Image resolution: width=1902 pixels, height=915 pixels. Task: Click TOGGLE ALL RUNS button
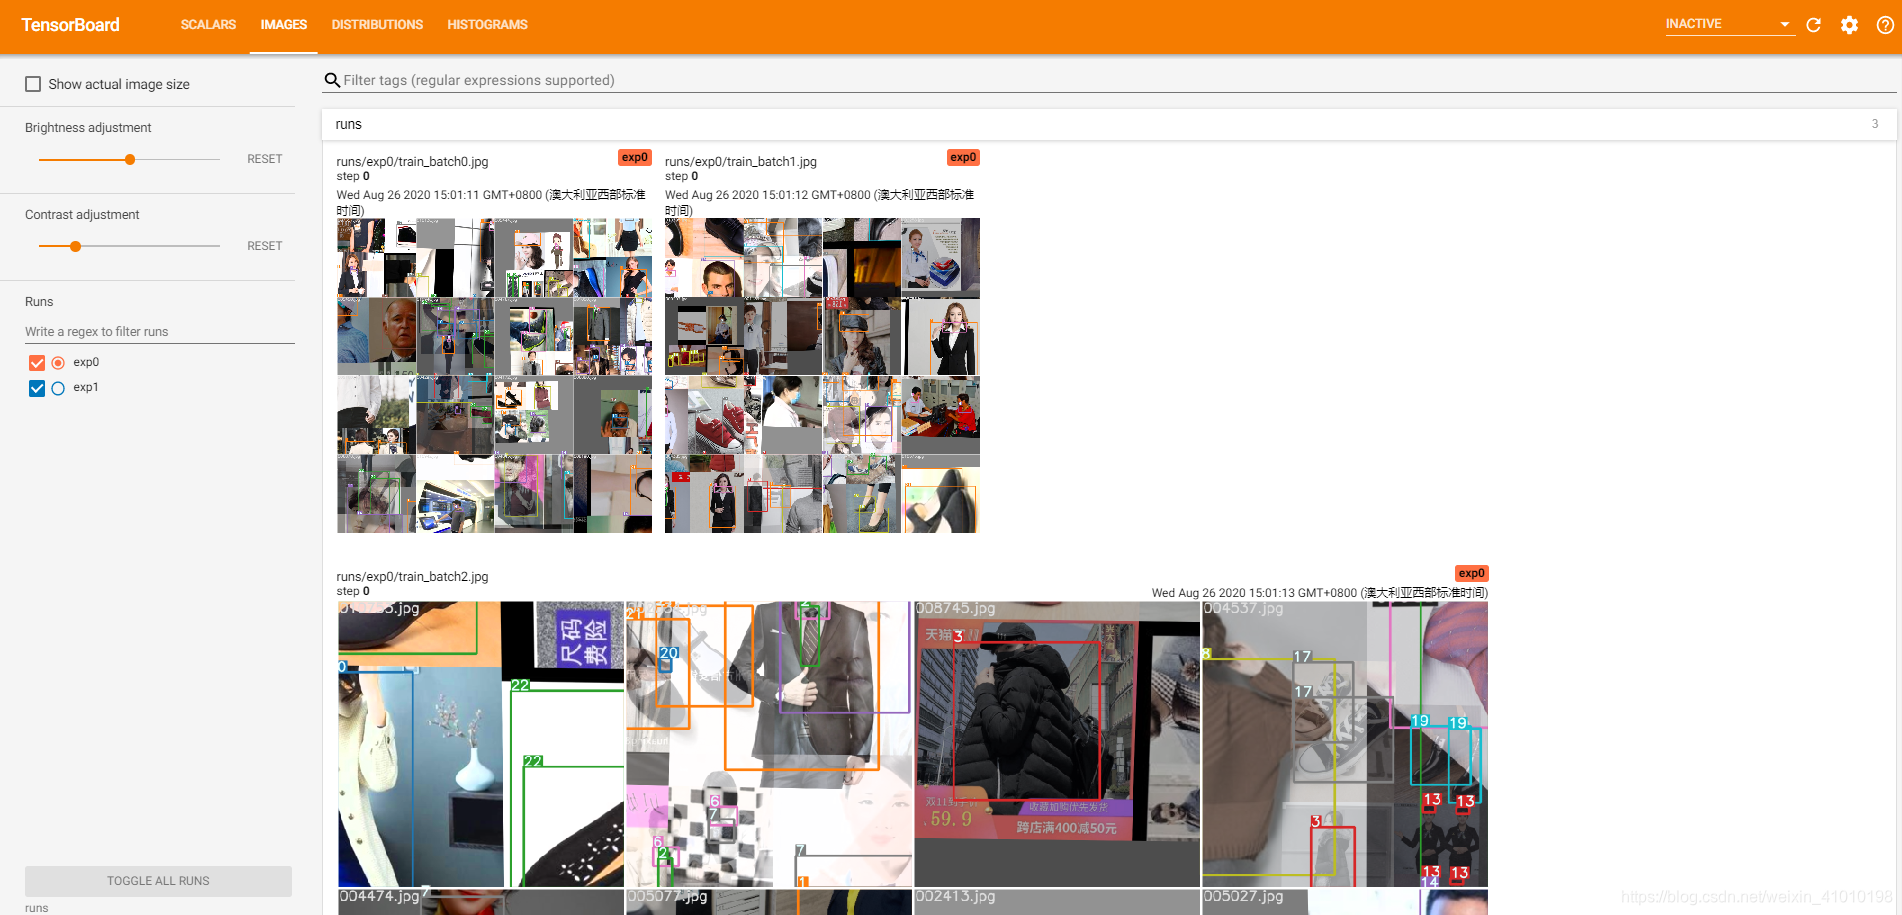coord(158,881)
